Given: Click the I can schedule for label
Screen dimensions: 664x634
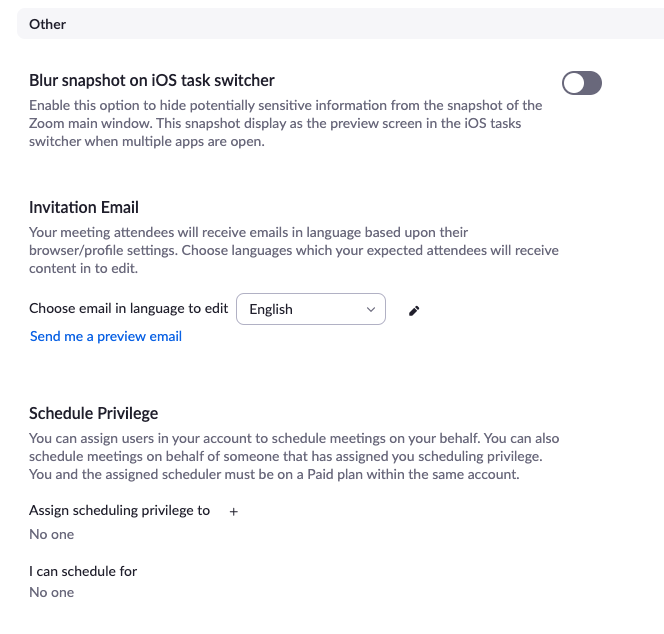Looking at the screenshot, I should click(x=83, y=571).
